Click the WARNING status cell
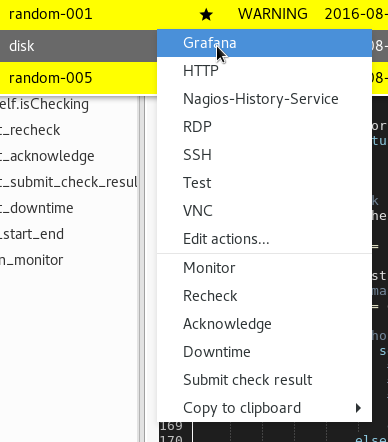This screenshot has height=442, width=388. [x=273, y=14]
